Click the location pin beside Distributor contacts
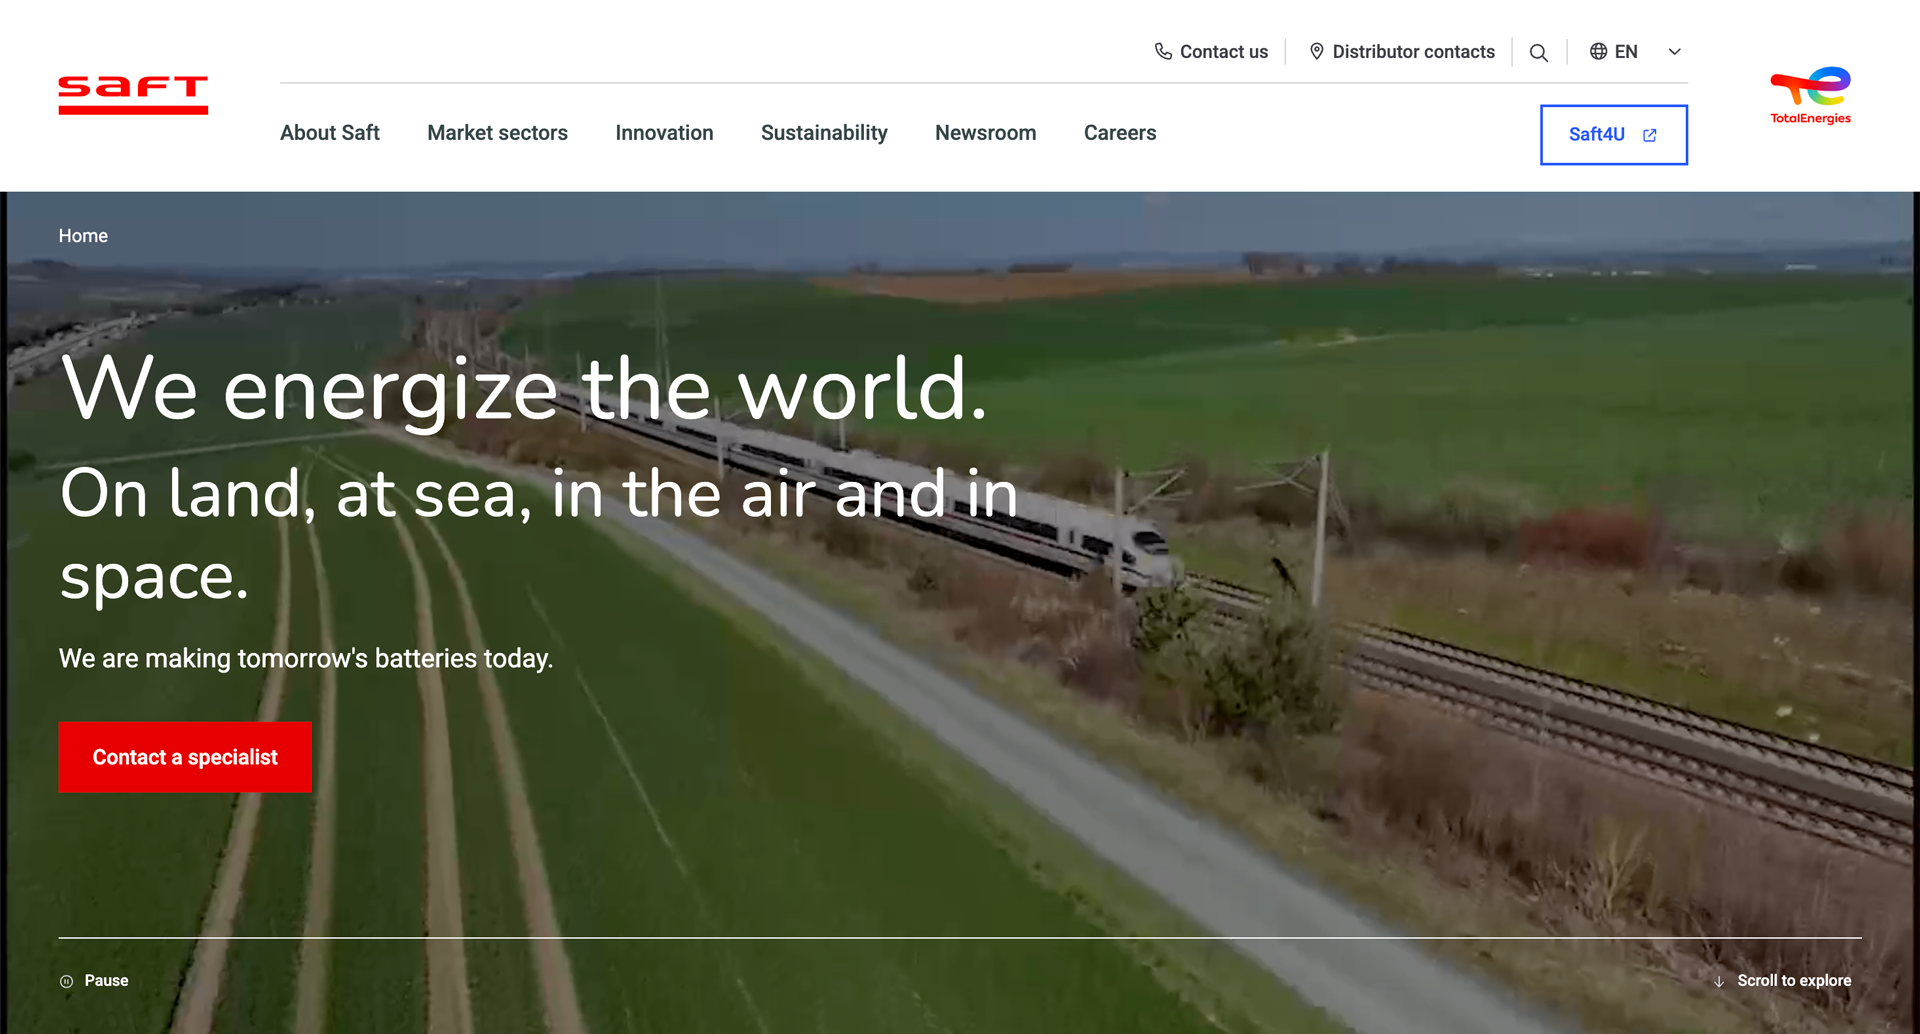 coord(1317,51)
